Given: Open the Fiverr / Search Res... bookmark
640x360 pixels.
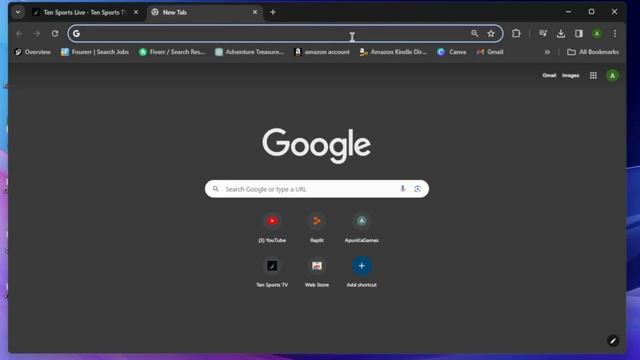Looking at the screenshot, I should tap(172, 52).
